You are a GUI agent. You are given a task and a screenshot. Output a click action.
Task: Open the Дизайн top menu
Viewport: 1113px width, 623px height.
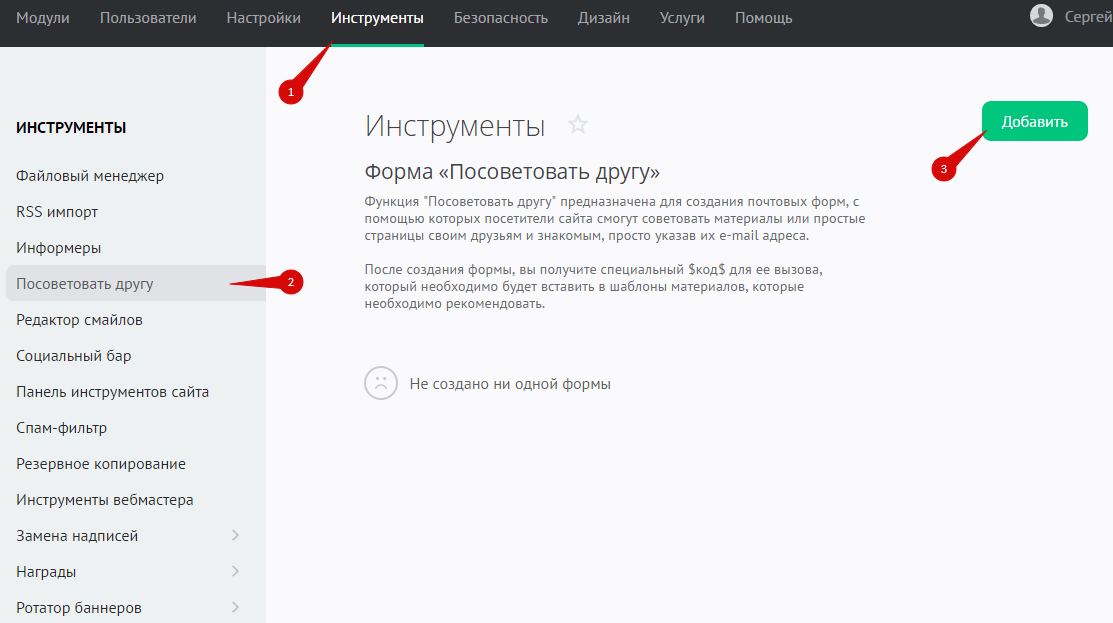(603, 18)
